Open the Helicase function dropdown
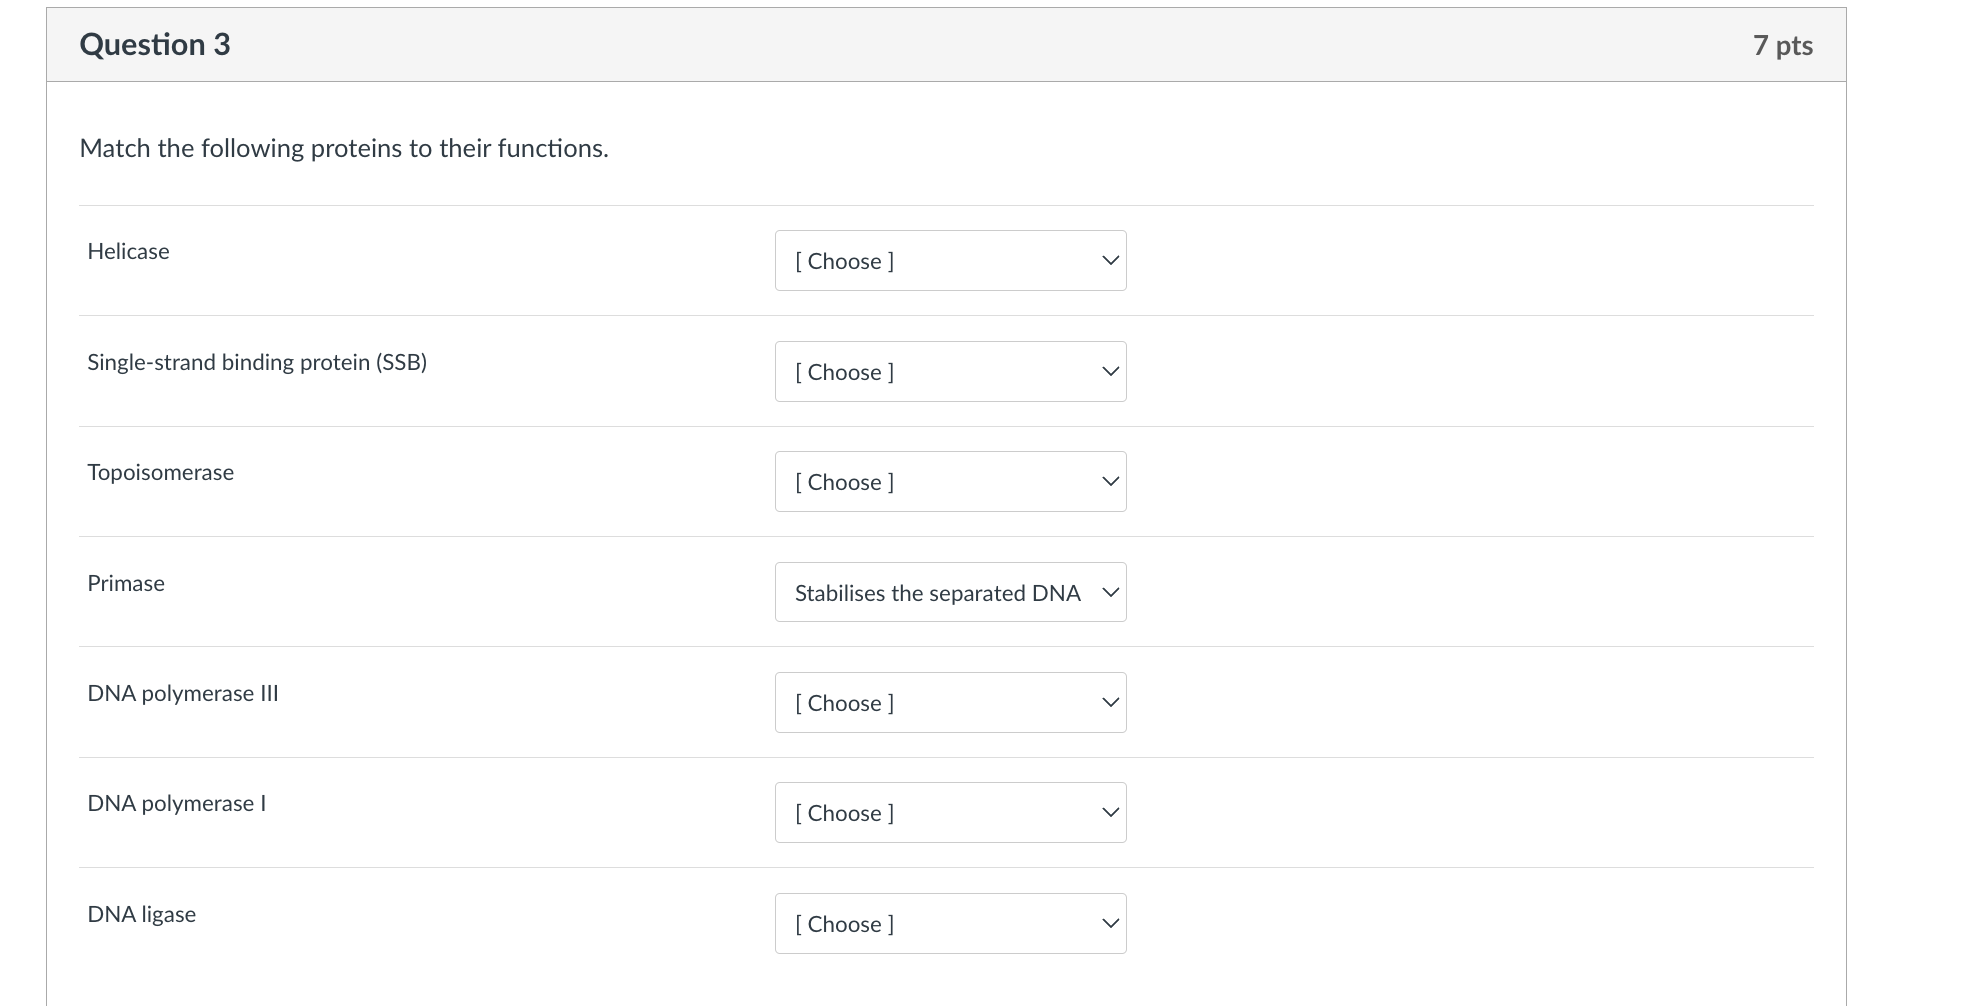This screenshot has width=1976, height=1006. [949, 261]
